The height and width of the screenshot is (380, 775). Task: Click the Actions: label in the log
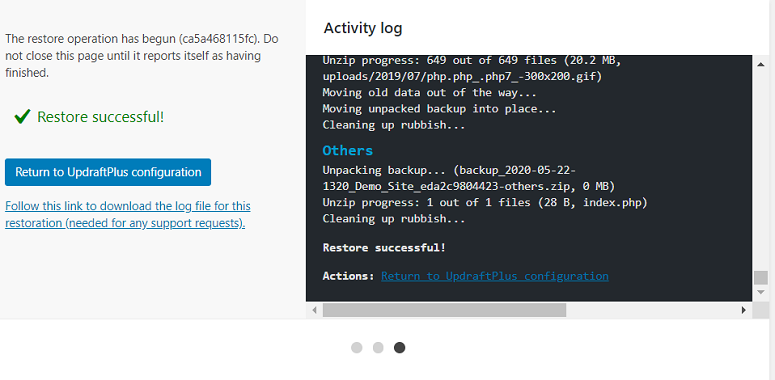pyautogui.click(x=348, y=276)
